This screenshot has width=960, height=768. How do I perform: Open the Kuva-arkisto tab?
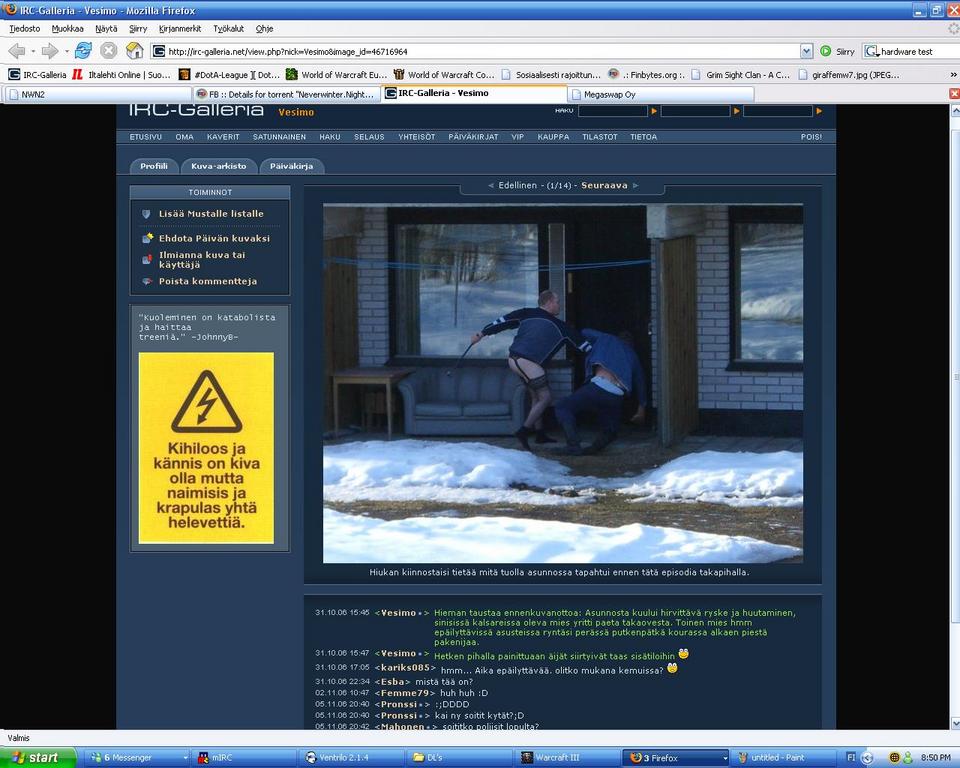219,166
